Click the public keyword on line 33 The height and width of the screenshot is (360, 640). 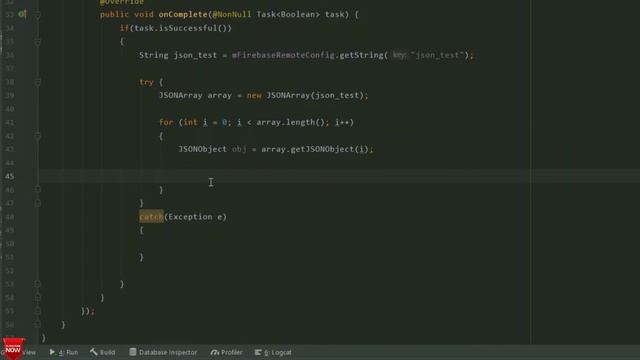[x=114, y=15]
